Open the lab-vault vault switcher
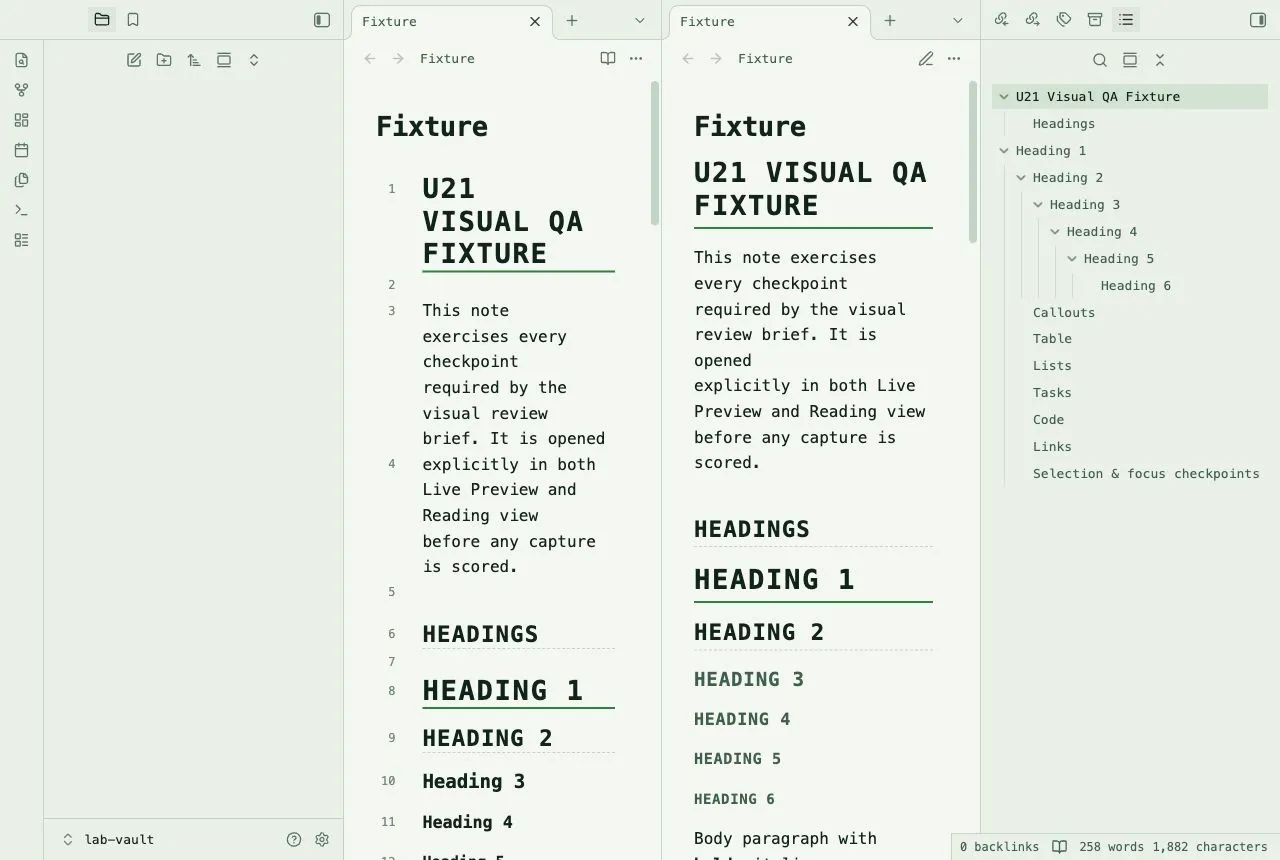The image size is (1280, 860). pyautogui.click(x=108, y=840)
